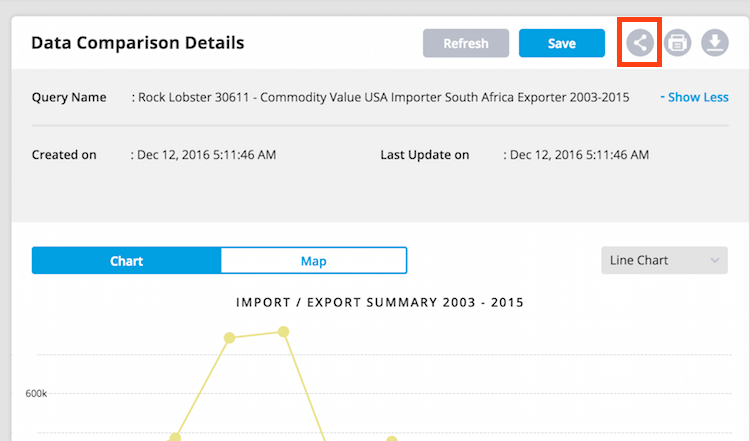Click the 600k axis label
The height and width of the screenshot is (441, 750).
pos(36,393)
